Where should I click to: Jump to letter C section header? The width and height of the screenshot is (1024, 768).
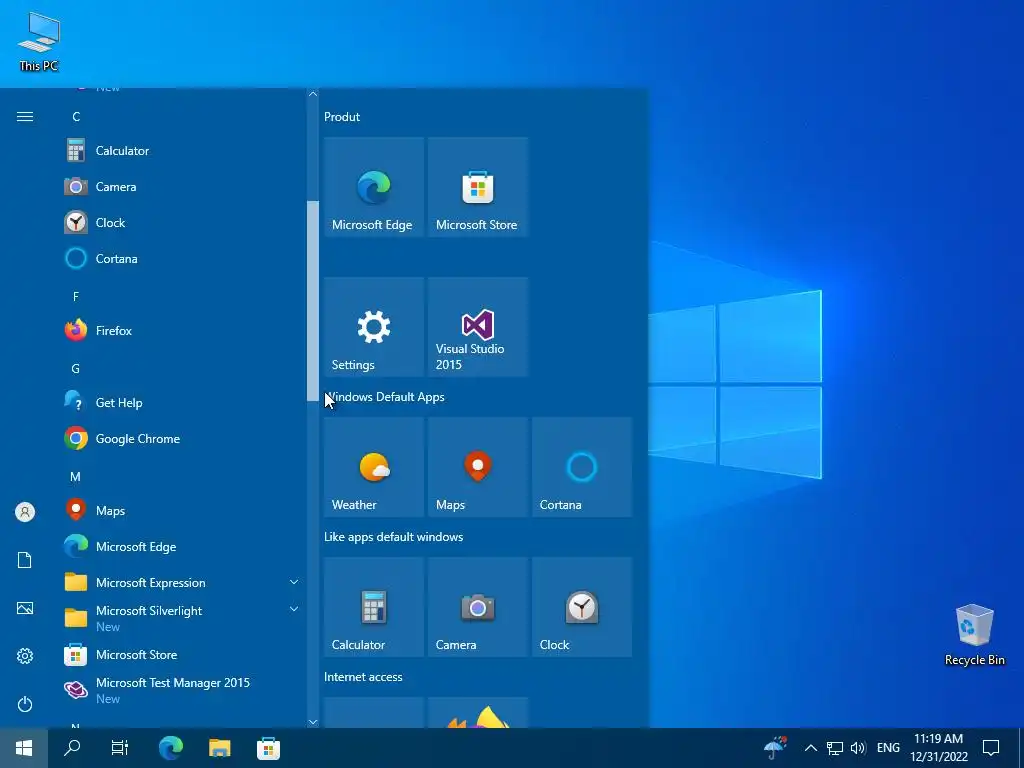point(76,117)
